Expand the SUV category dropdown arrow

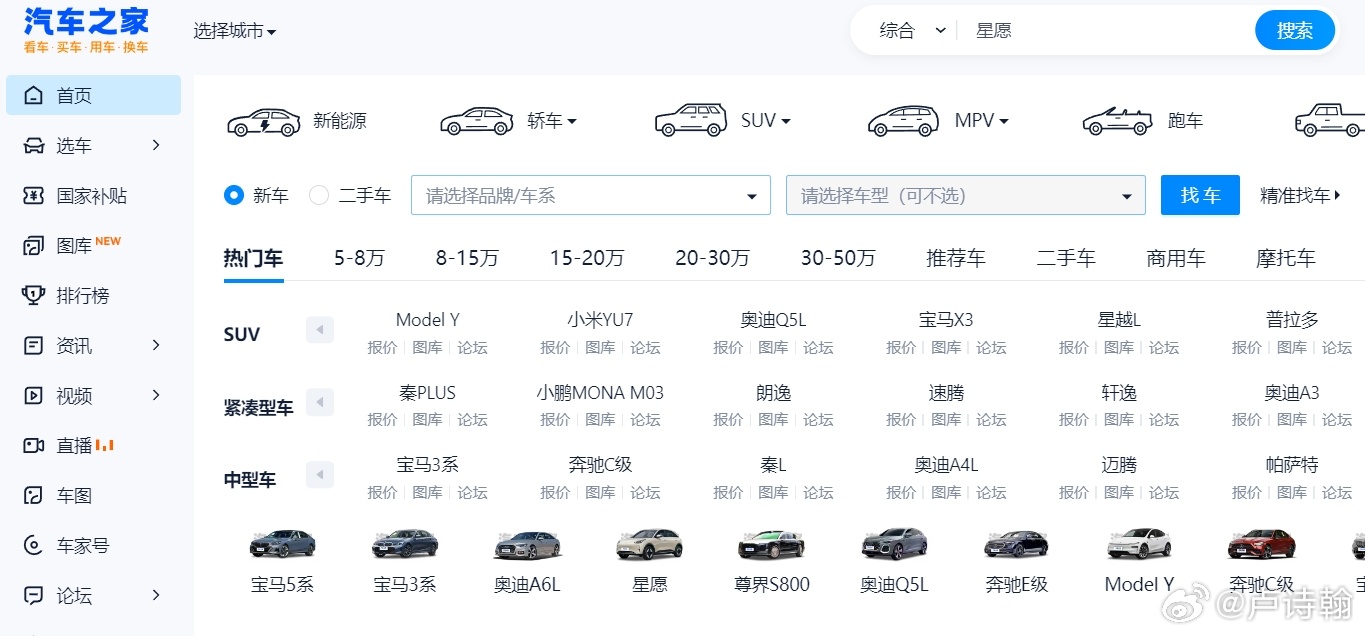786,122
